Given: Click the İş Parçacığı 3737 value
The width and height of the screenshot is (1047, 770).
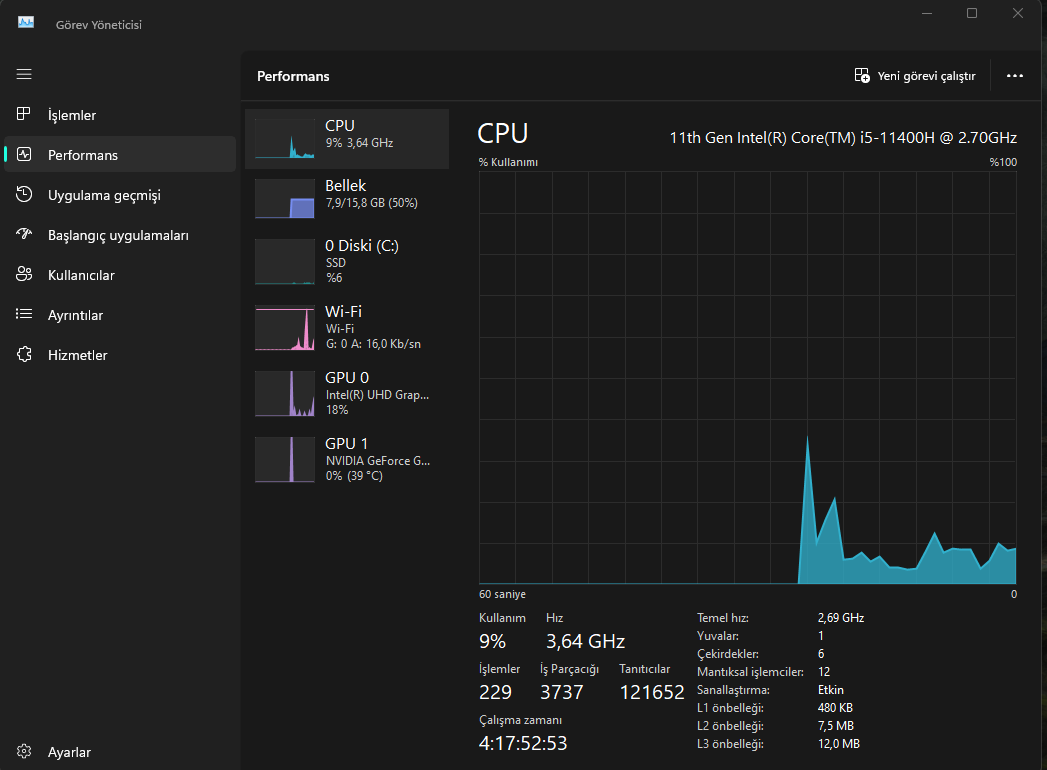Looking at the screenshot, I should pyautogui.click(x=562, y=692).
